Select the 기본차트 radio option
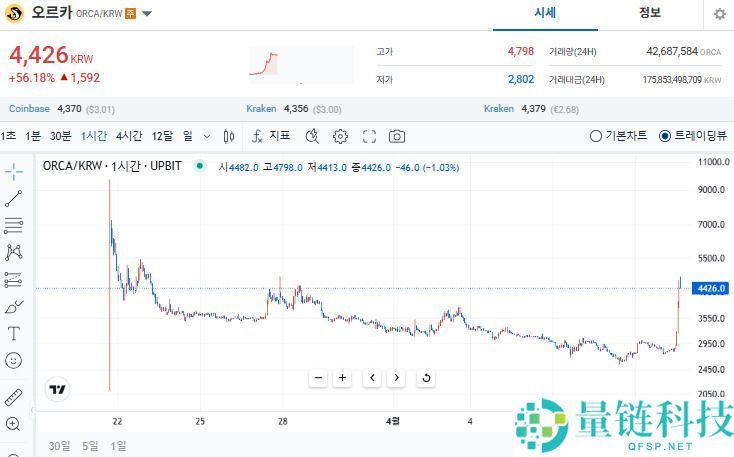The height and width of the screenshot is (457, 734). (618, 136)
